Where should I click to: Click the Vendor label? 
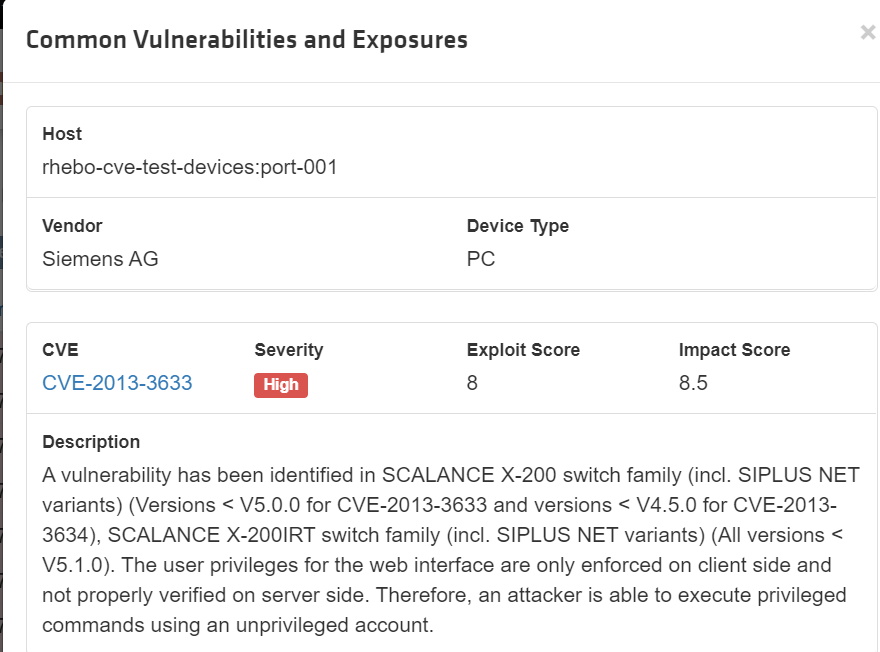tap(72, 226)
